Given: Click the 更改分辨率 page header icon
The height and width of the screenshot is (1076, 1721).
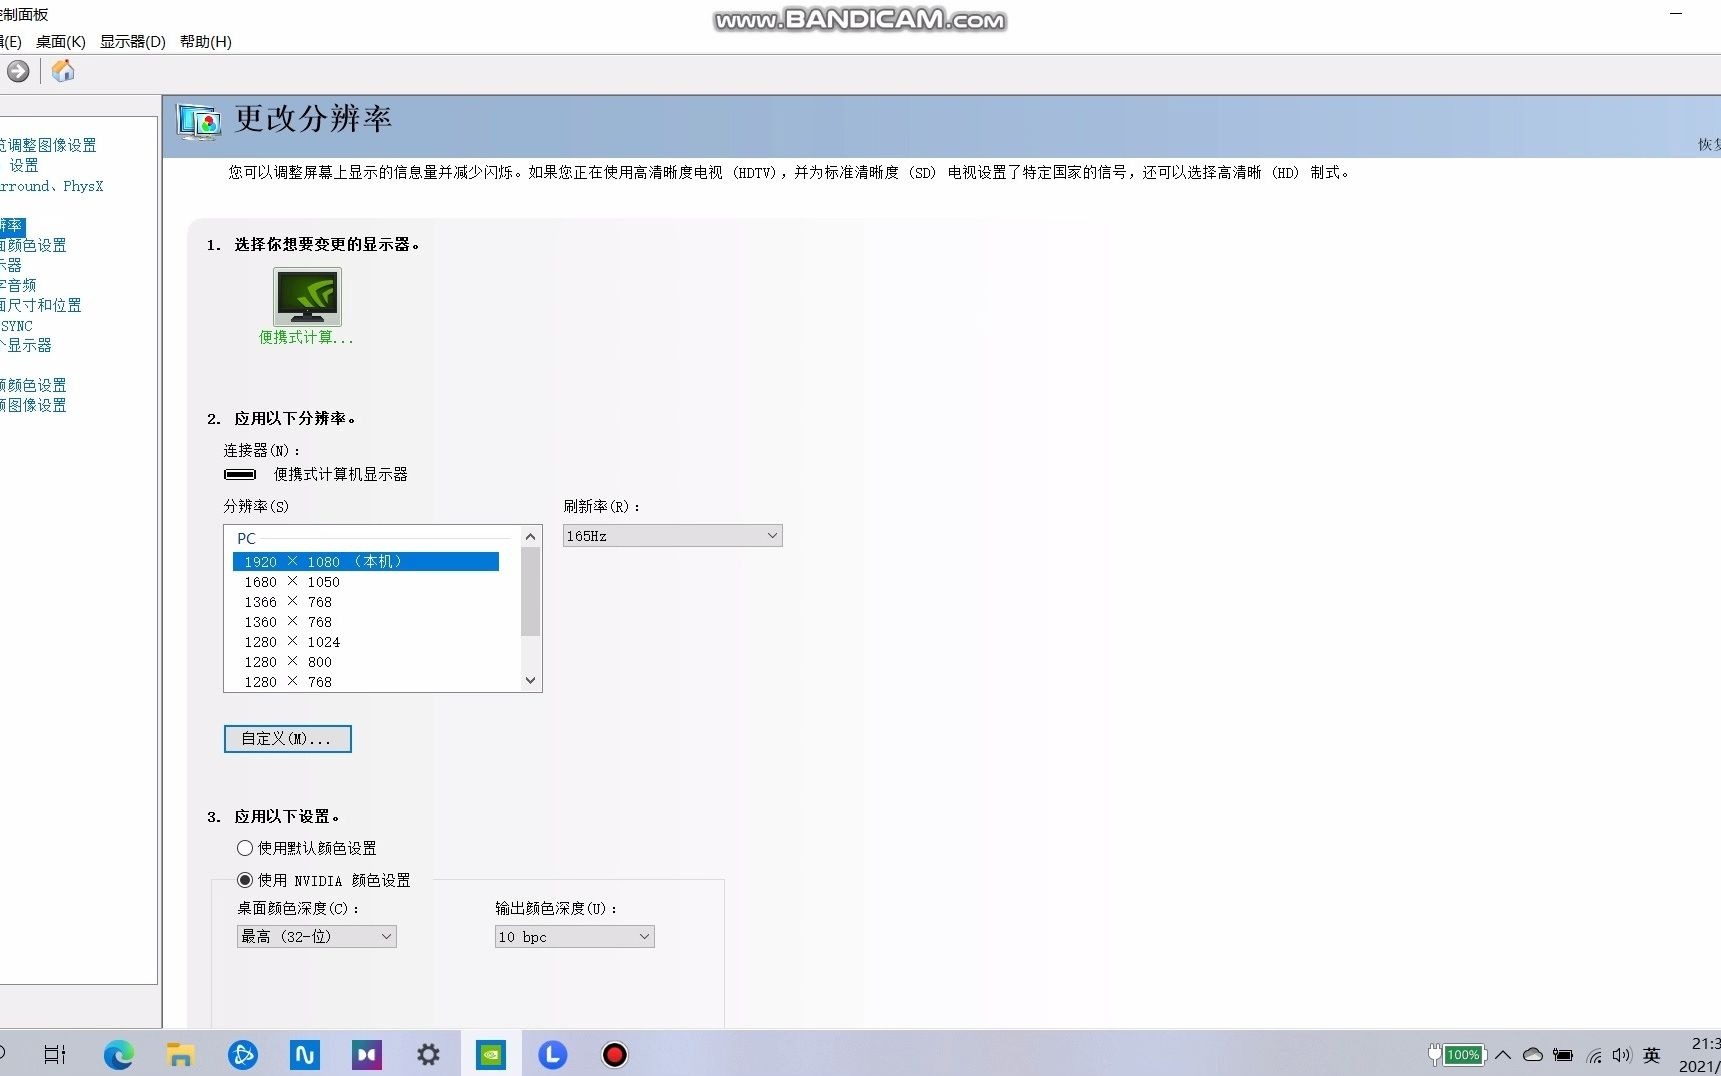Looking at the screenshot, I should pos(198,121).
